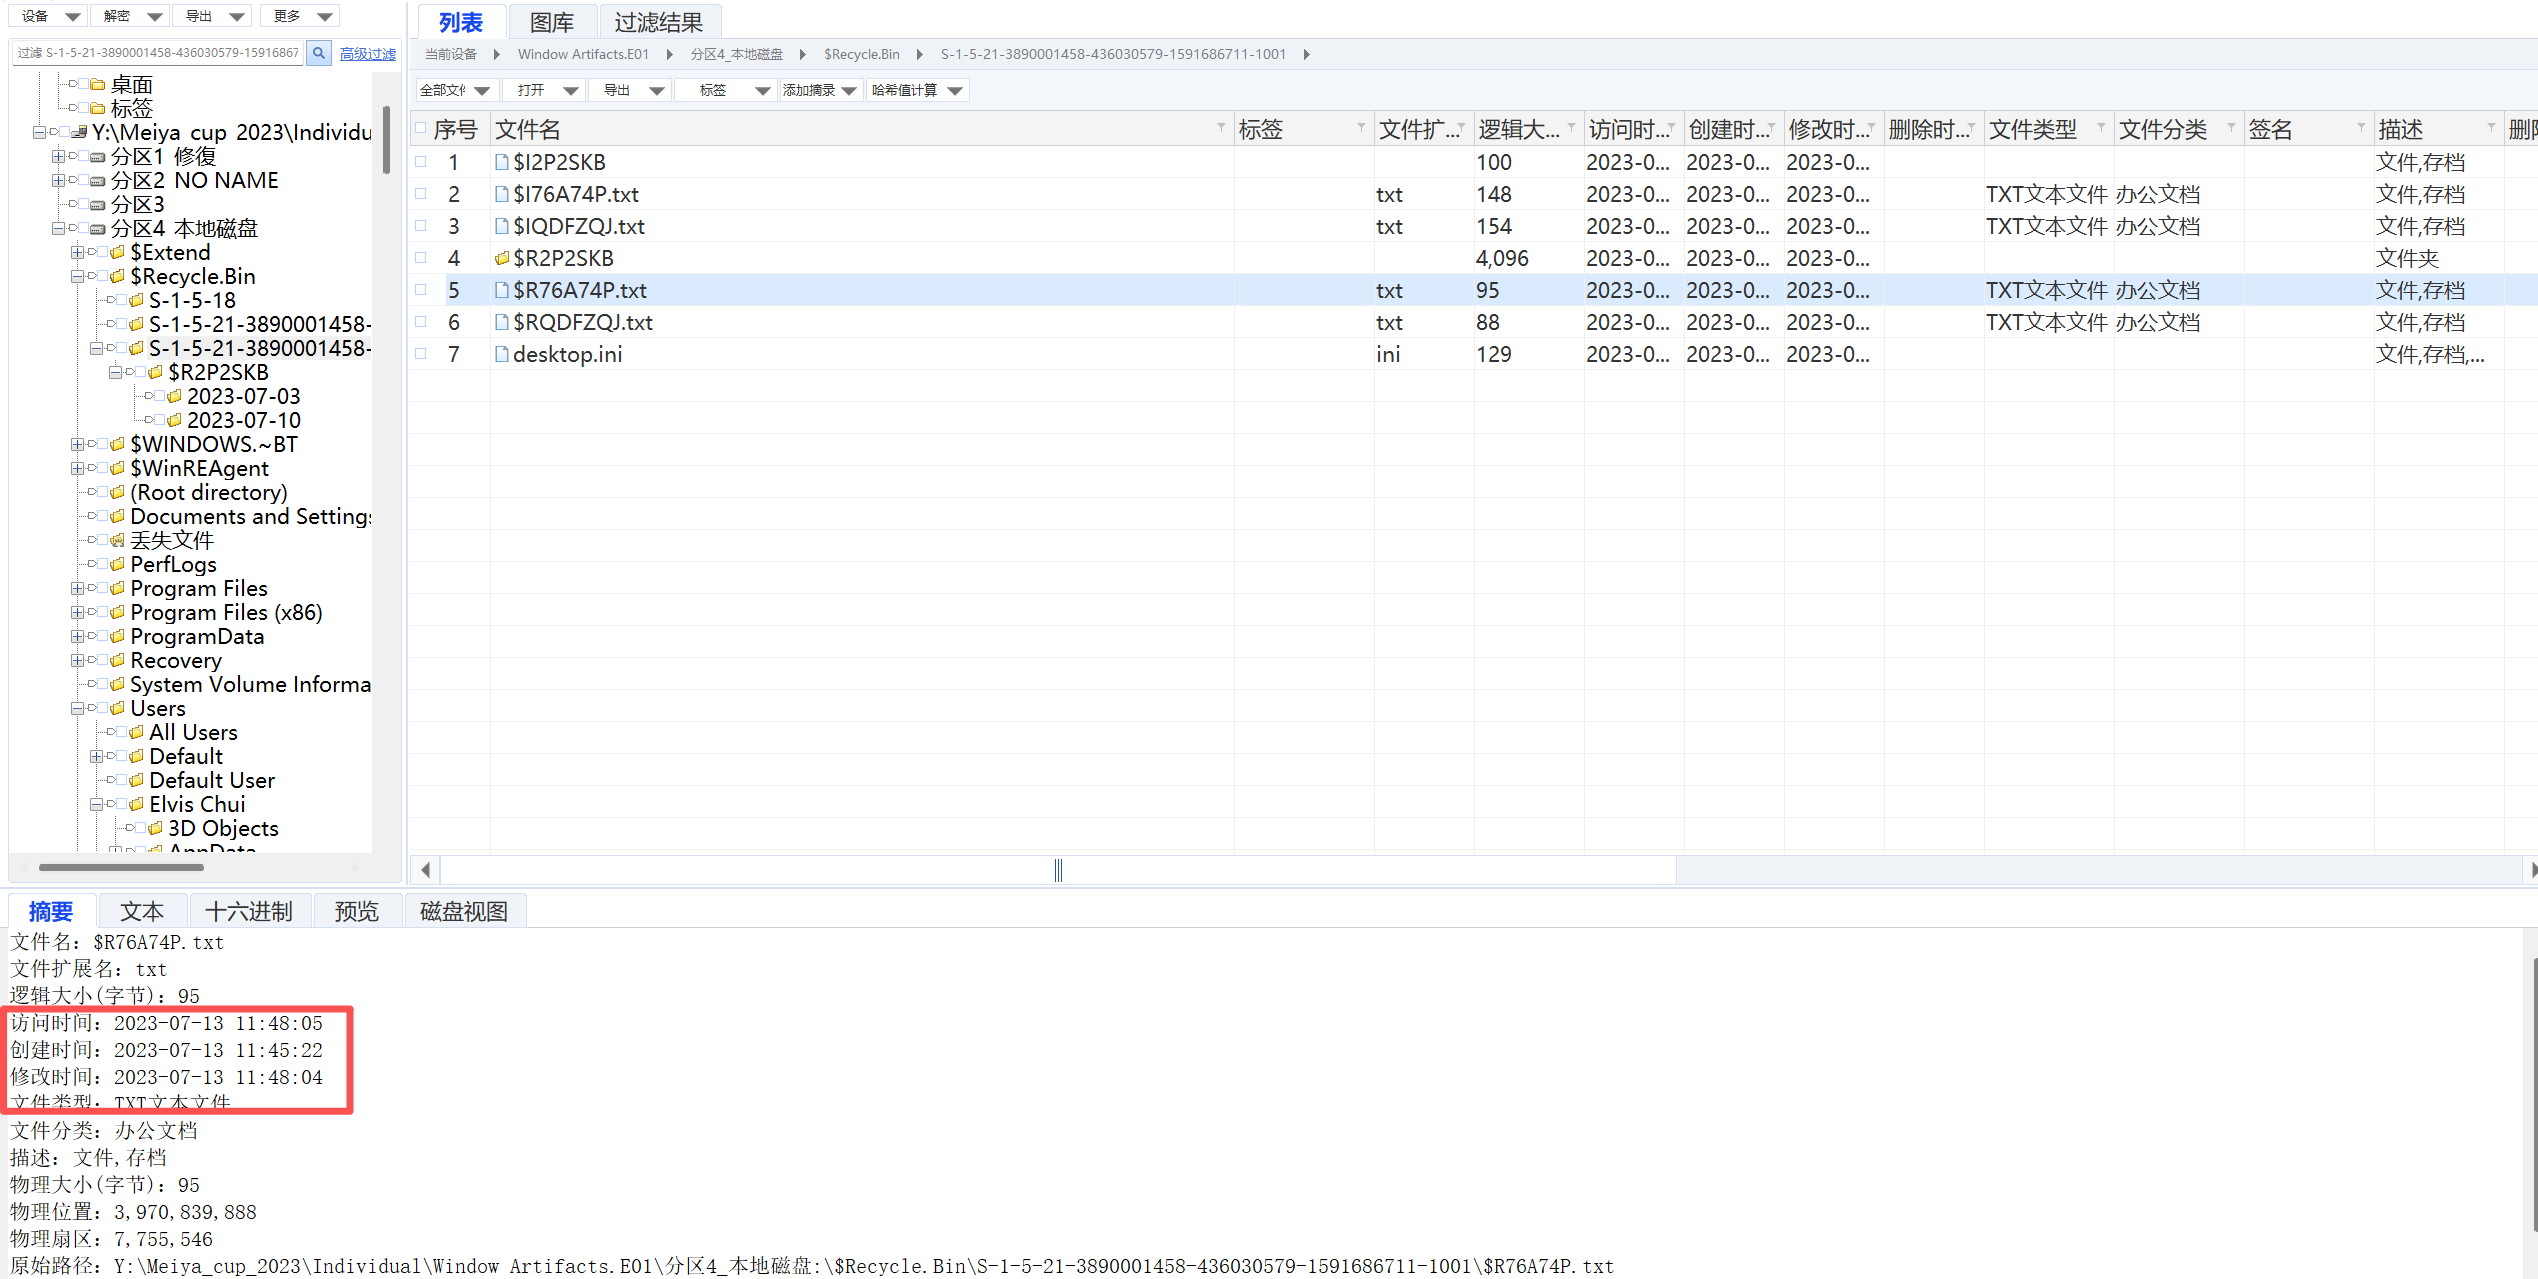Click the $Recycle.Bin folder icon in tree
This screenshot has height=1279, width=2538.
[117, 277]
